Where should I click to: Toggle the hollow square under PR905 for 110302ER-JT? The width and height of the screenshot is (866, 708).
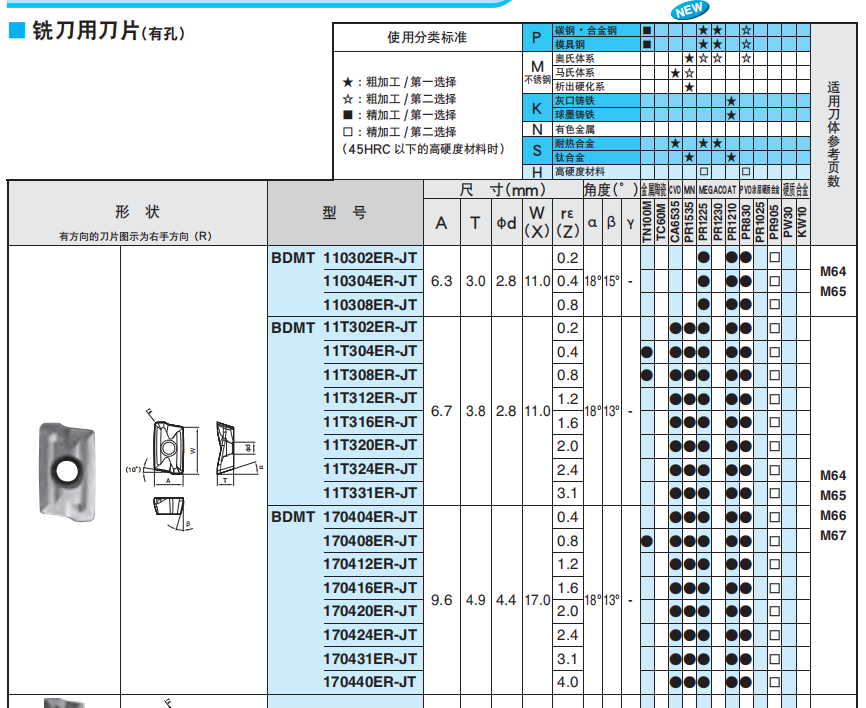(773, 258)
